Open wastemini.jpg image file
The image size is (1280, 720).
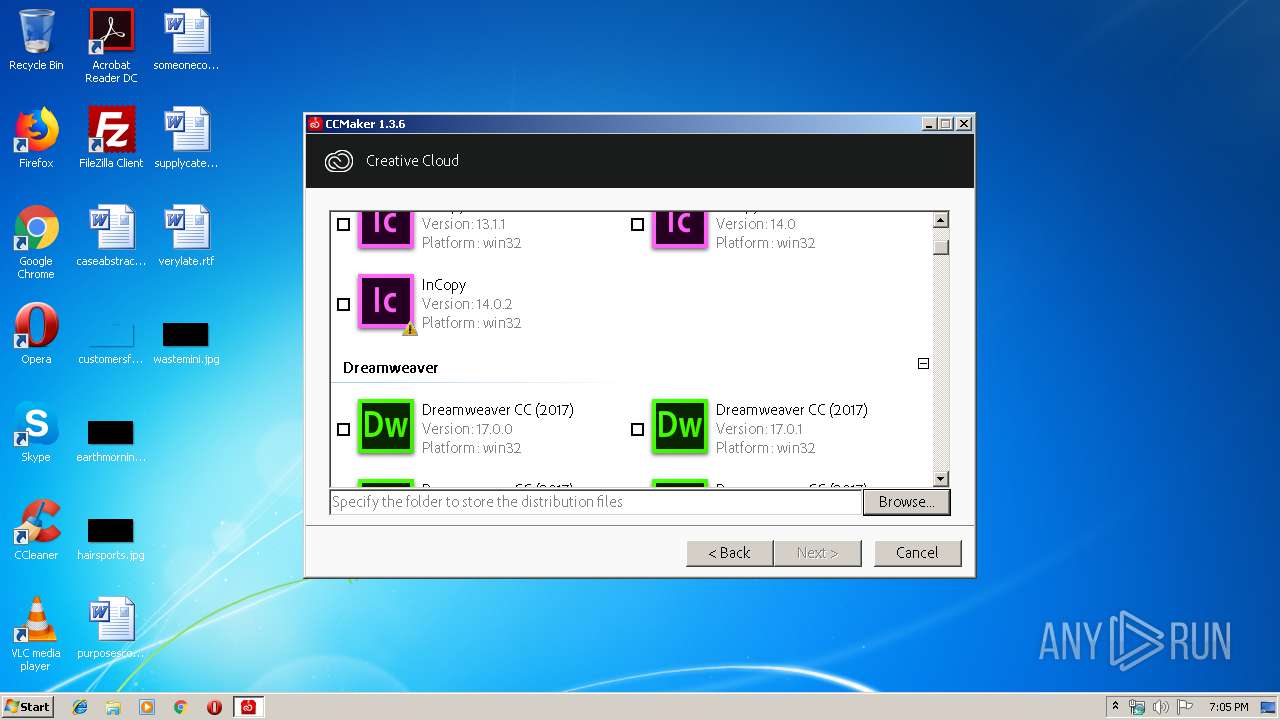[186, 341]
